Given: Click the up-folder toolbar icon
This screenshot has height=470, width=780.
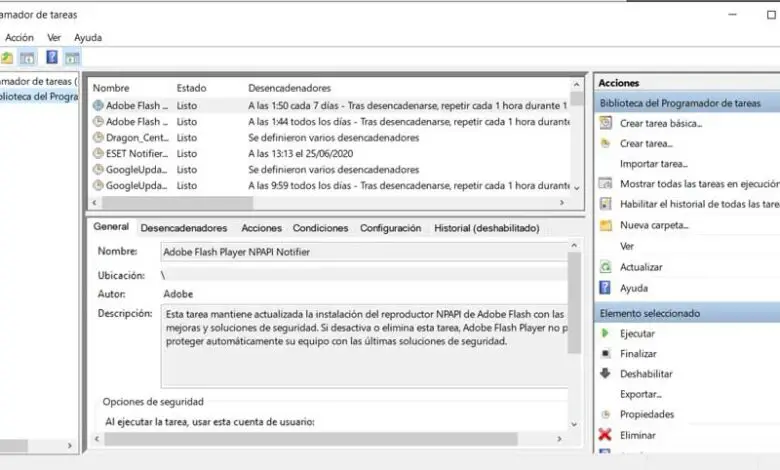Looking at the screenshot, I should click(x=6, y=58).
